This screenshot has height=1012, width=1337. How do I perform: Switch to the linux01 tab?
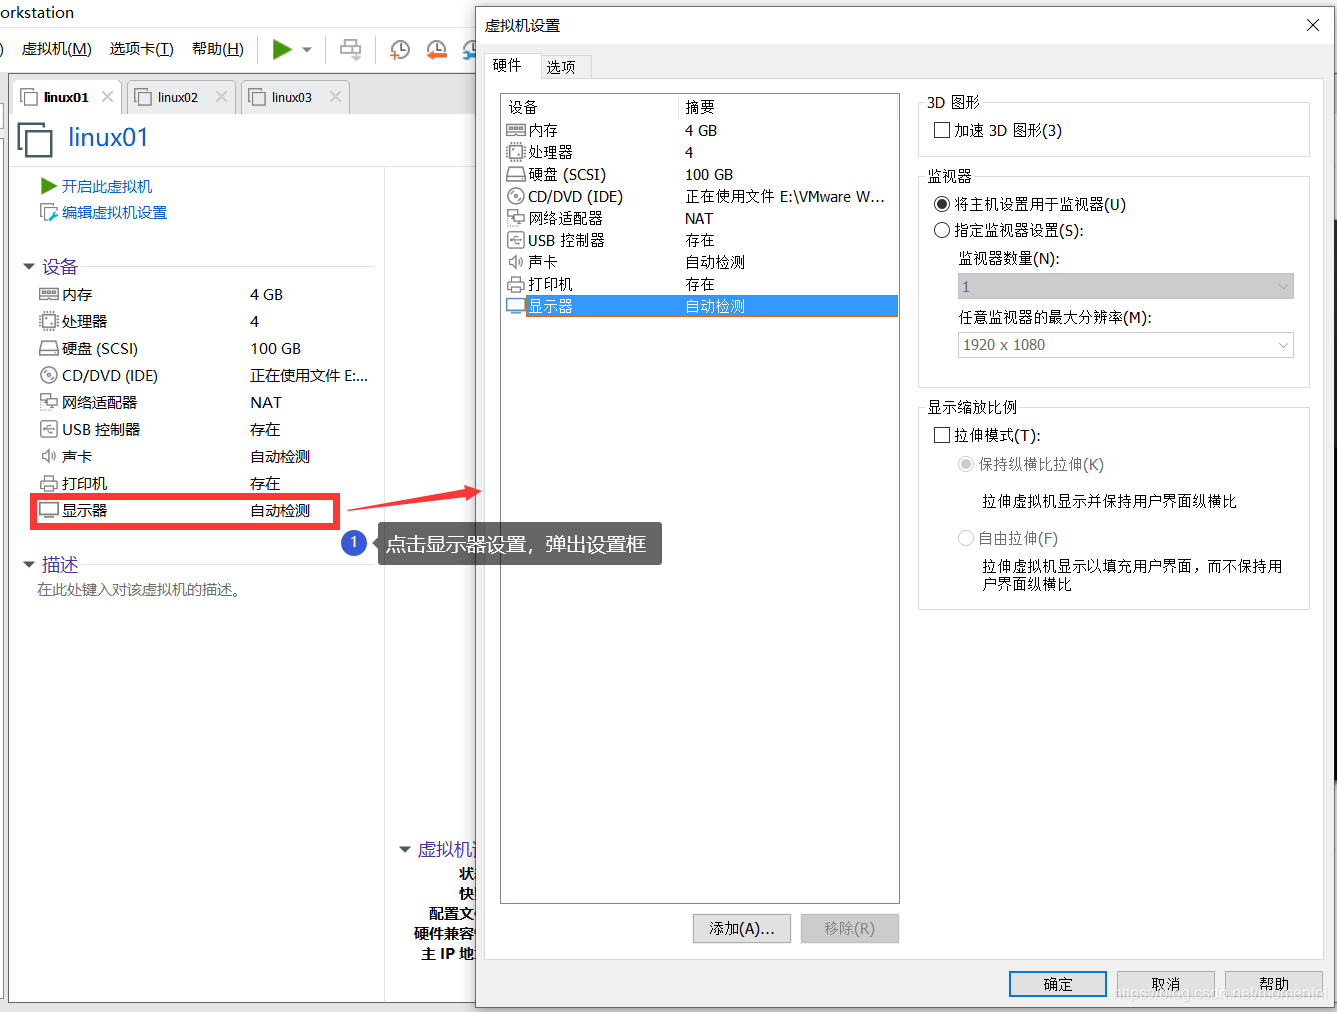point(66,97)
